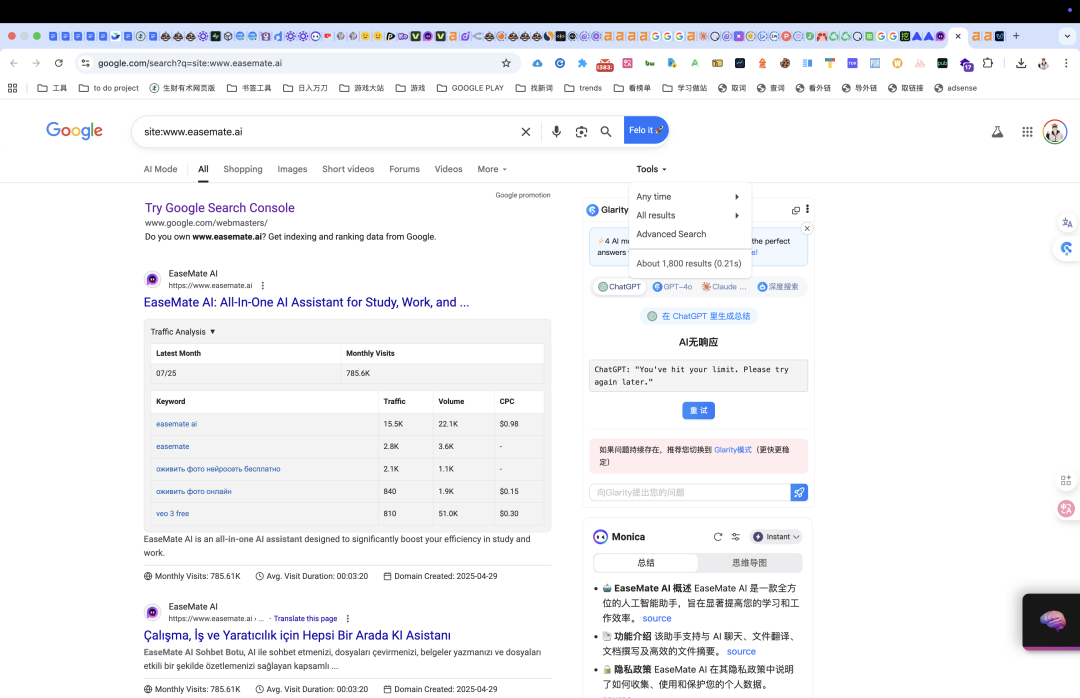Open the floating grid-plus widget icon

(x=1066, y=480)
